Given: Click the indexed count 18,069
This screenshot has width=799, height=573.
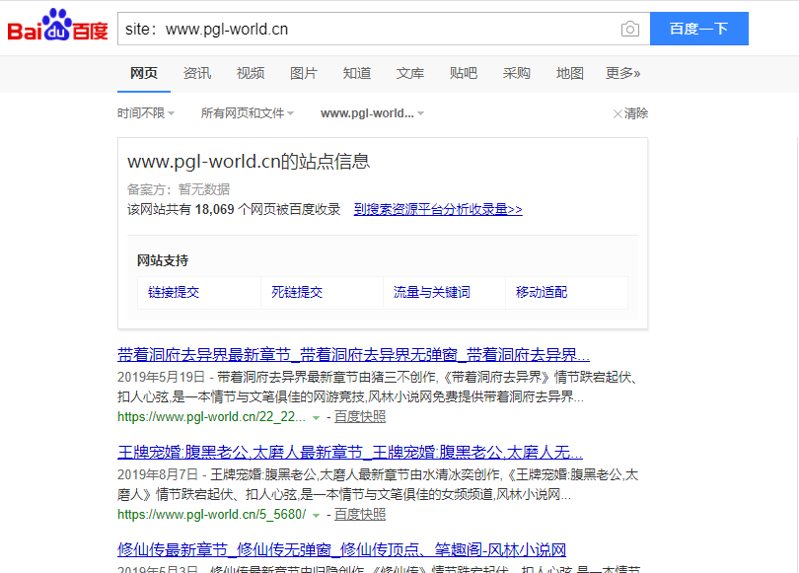Looking at the screenshot, I should pos(215,210).
